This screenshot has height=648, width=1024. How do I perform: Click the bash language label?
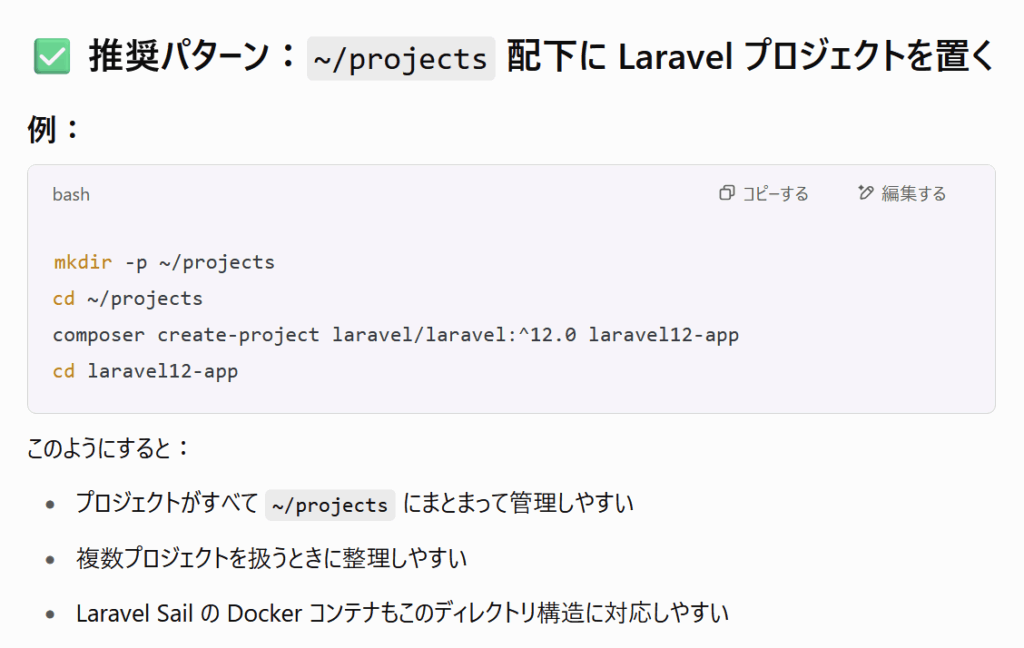(x=71, y=195)
